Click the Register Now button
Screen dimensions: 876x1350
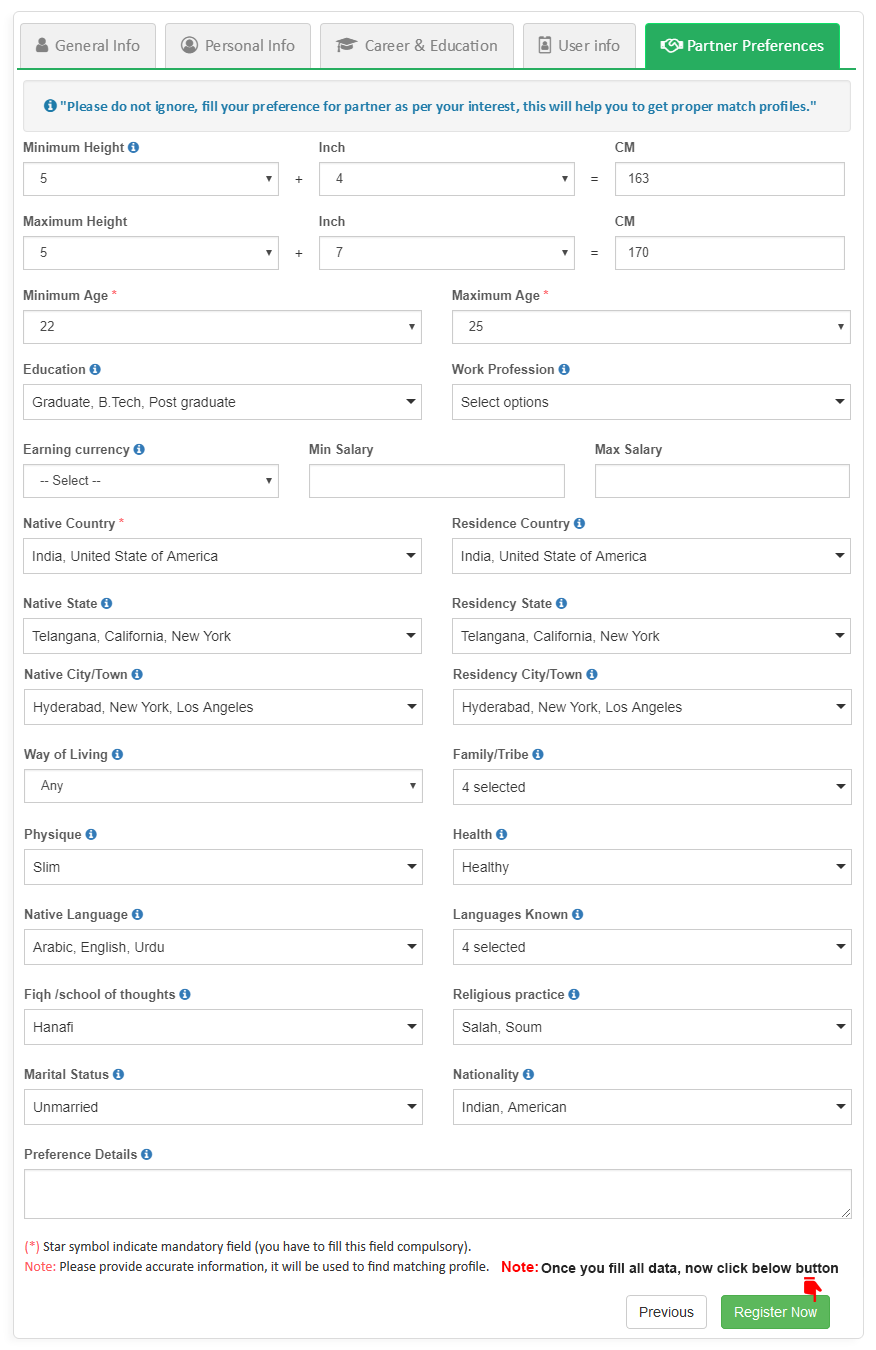click(775, 1312)
